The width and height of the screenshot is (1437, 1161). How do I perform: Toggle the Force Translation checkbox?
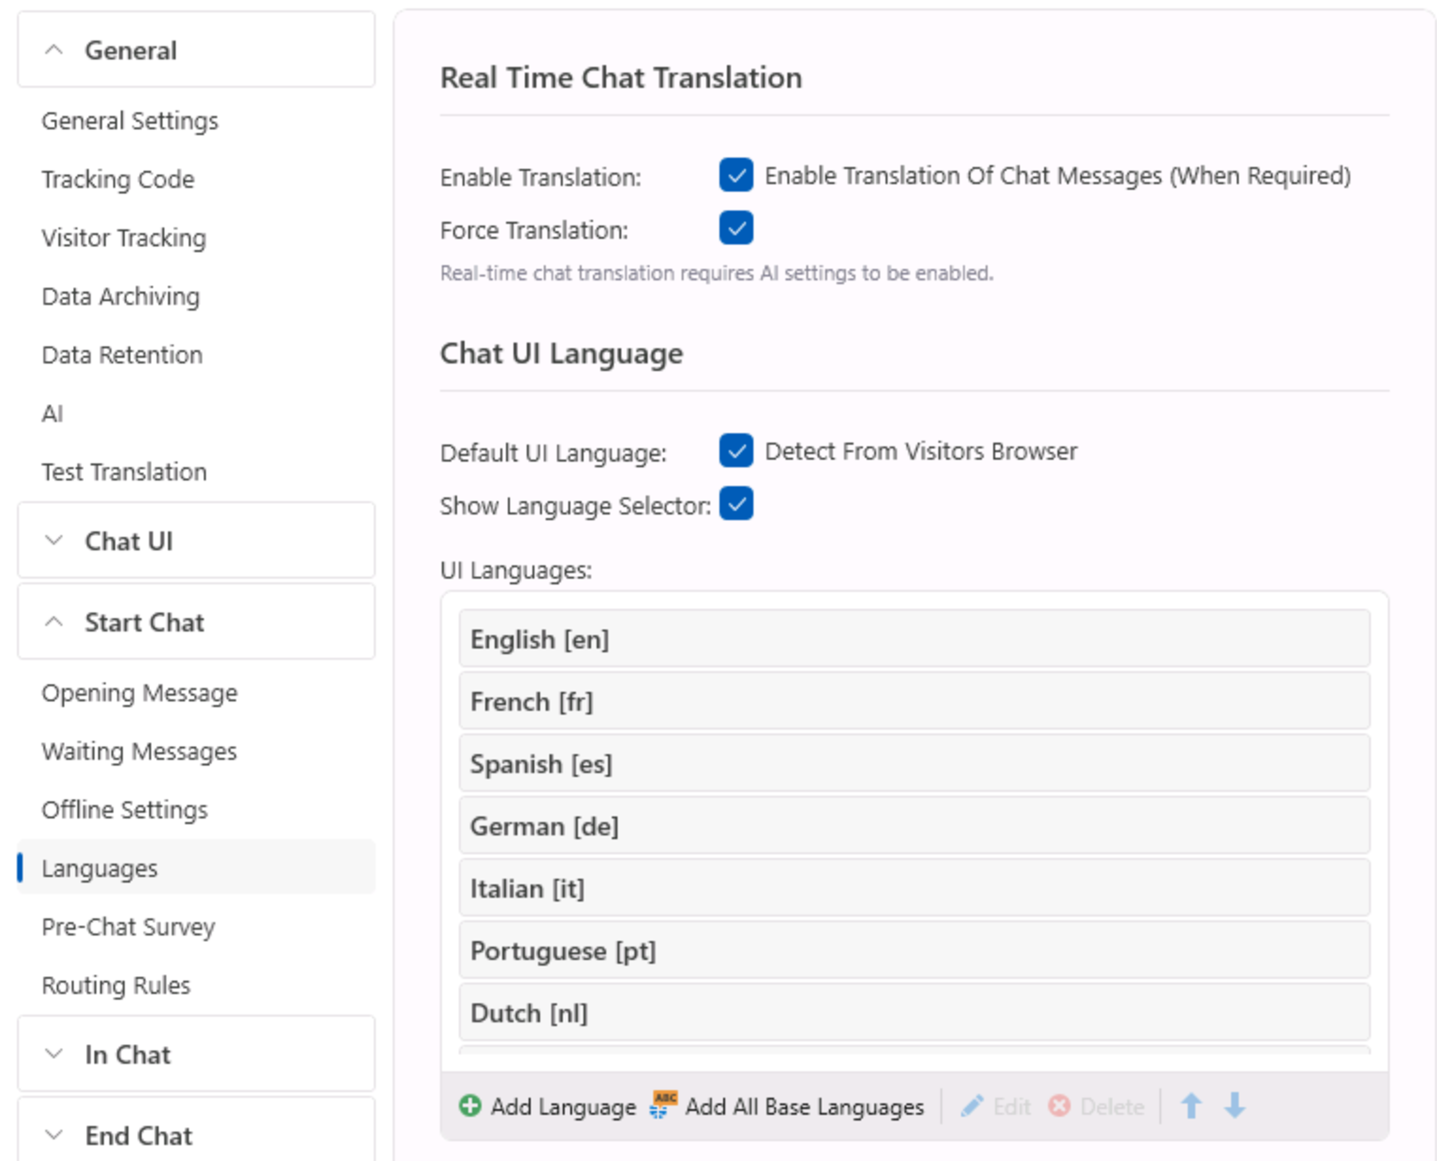[736, 228]
